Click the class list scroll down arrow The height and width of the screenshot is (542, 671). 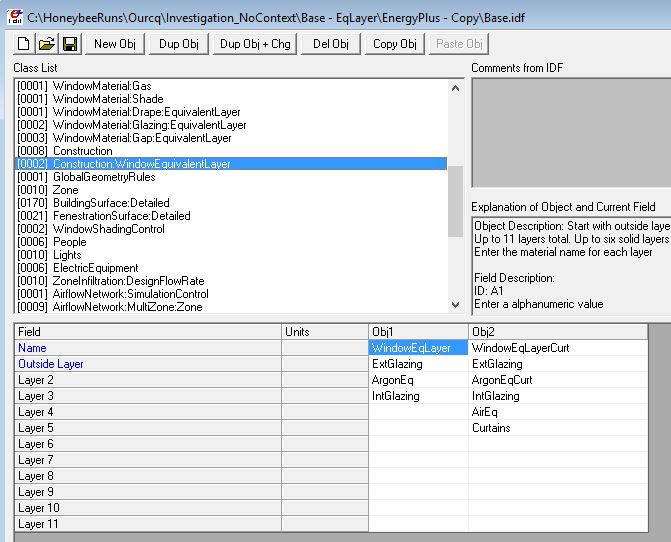[x=455, y=305]
